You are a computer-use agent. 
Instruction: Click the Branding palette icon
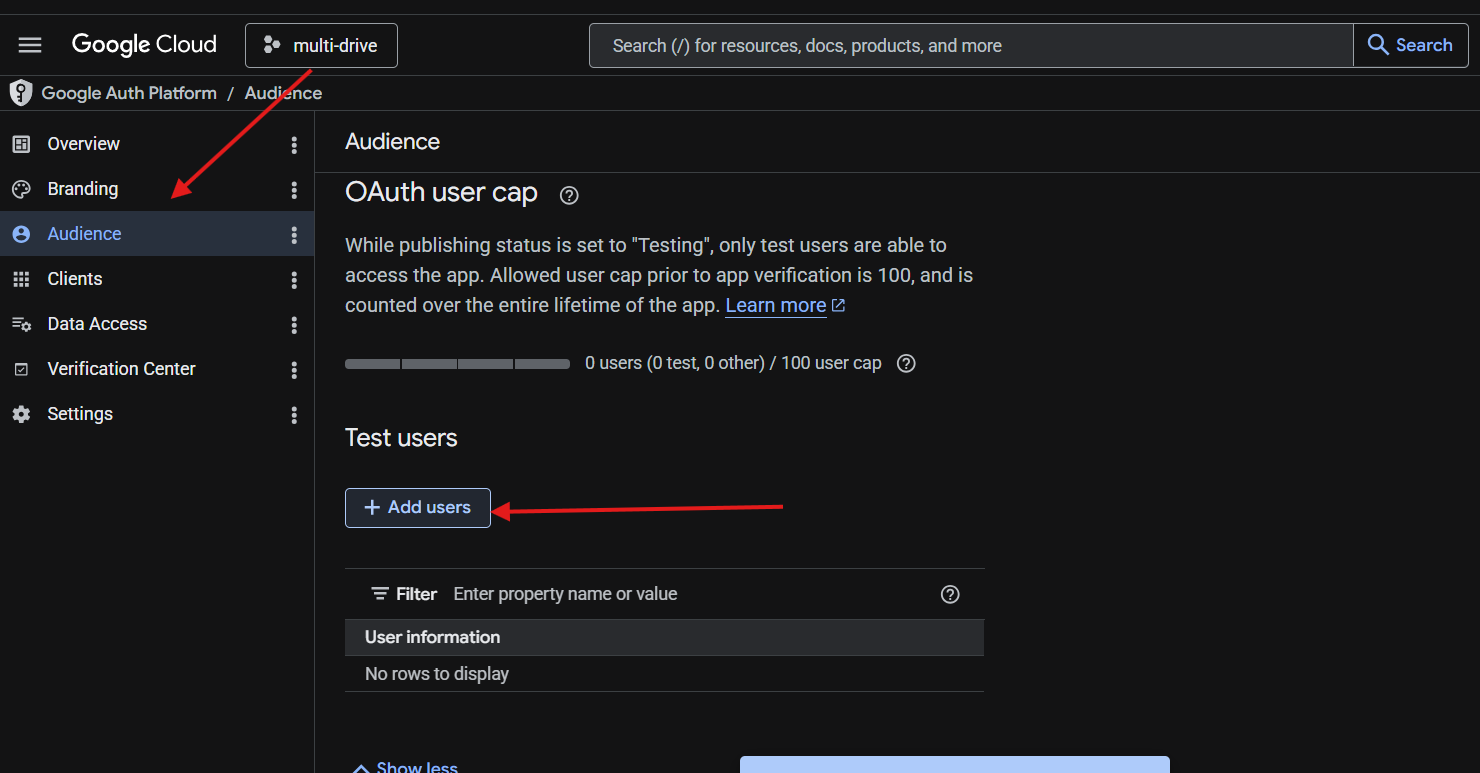(x=21, y=189)
